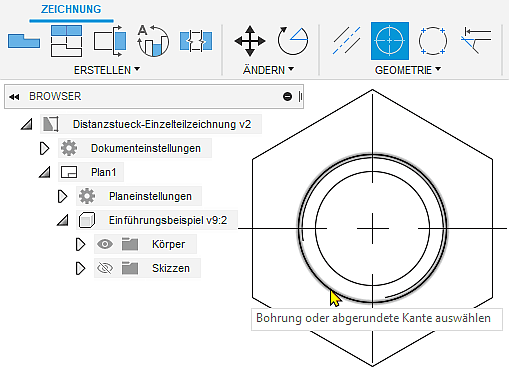The image size is (509, 369).
Task: Open the GEOMETRIE dropdown menu
Action: coord(408,70)
